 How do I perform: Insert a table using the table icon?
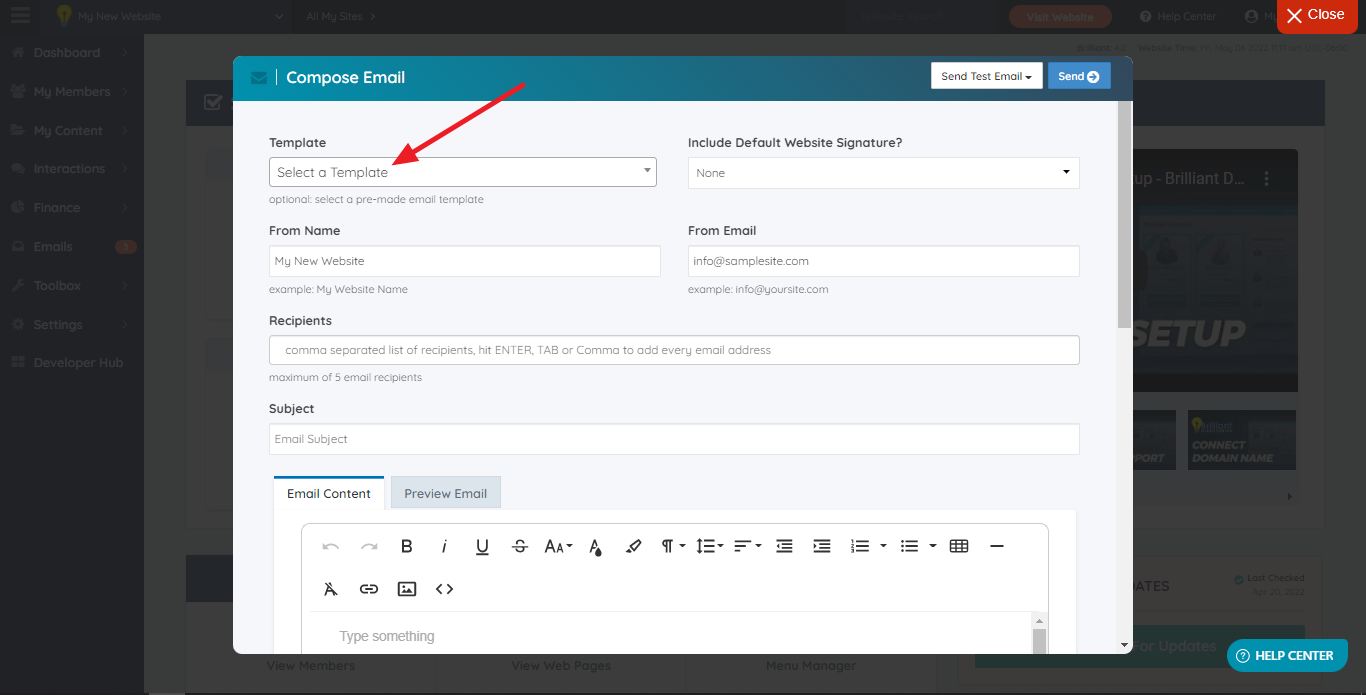pos(958,546)
